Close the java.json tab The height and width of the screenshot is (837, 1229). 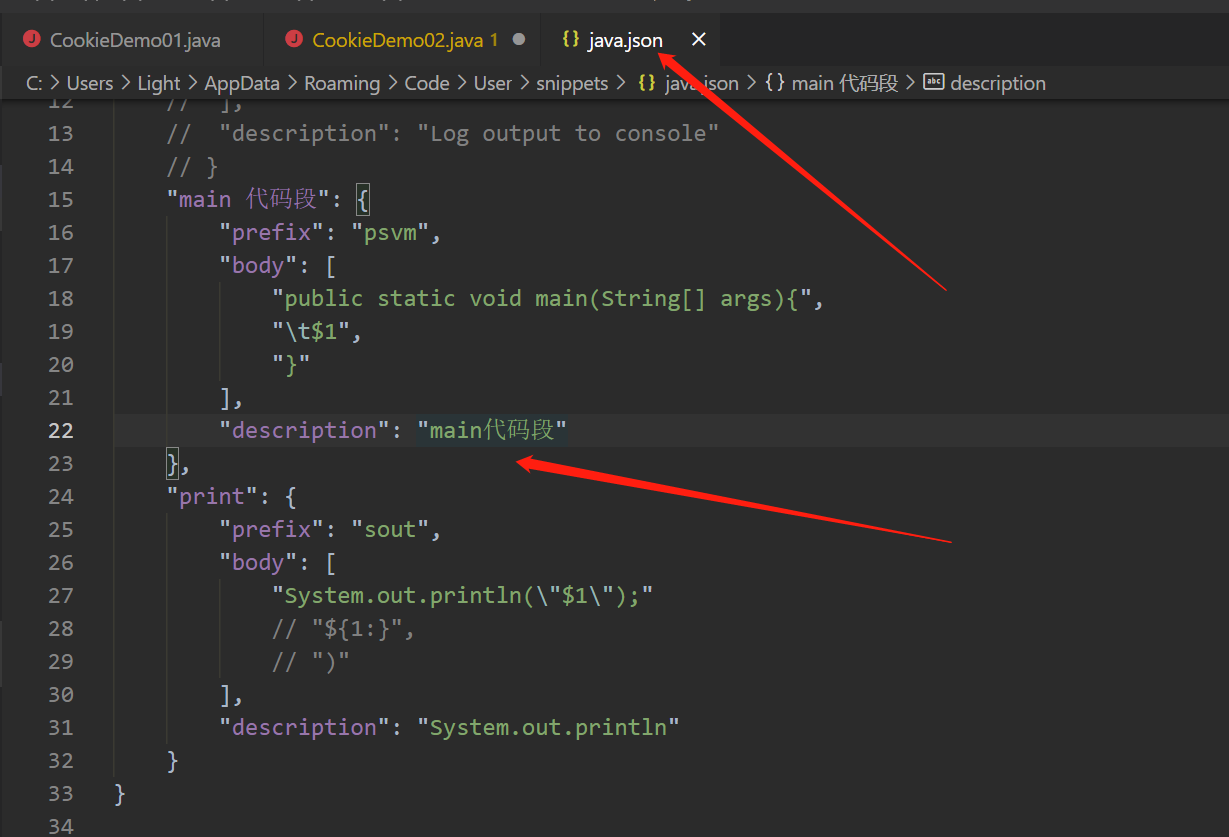tap(699, 40)
